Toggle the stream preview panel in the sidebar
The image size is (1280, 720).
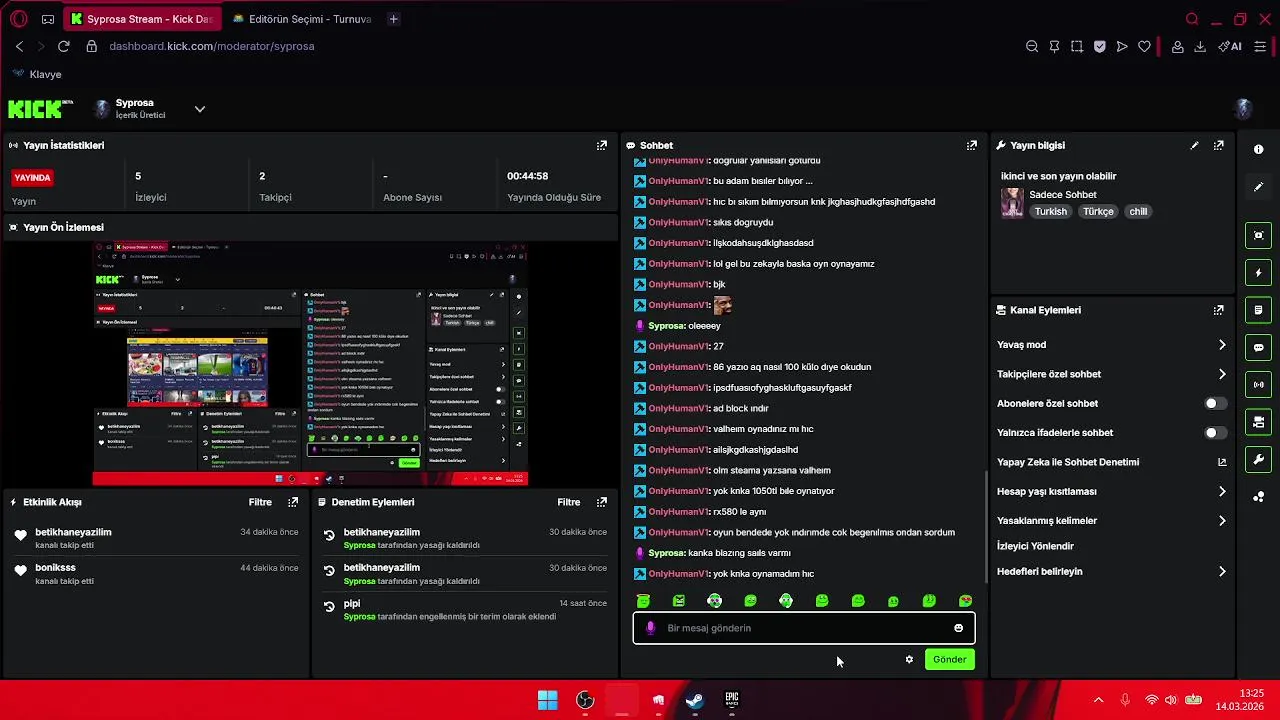(1258, 235)
